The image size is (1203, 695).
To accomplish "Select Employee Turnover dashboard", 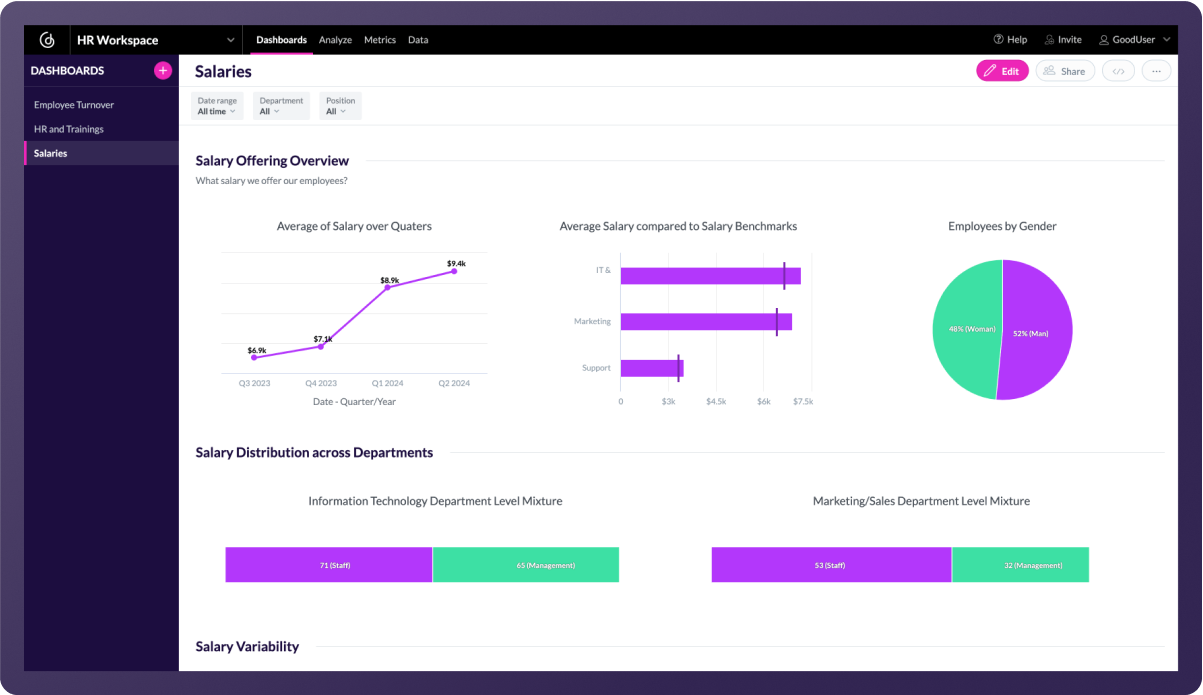I will tap(74, 105).
